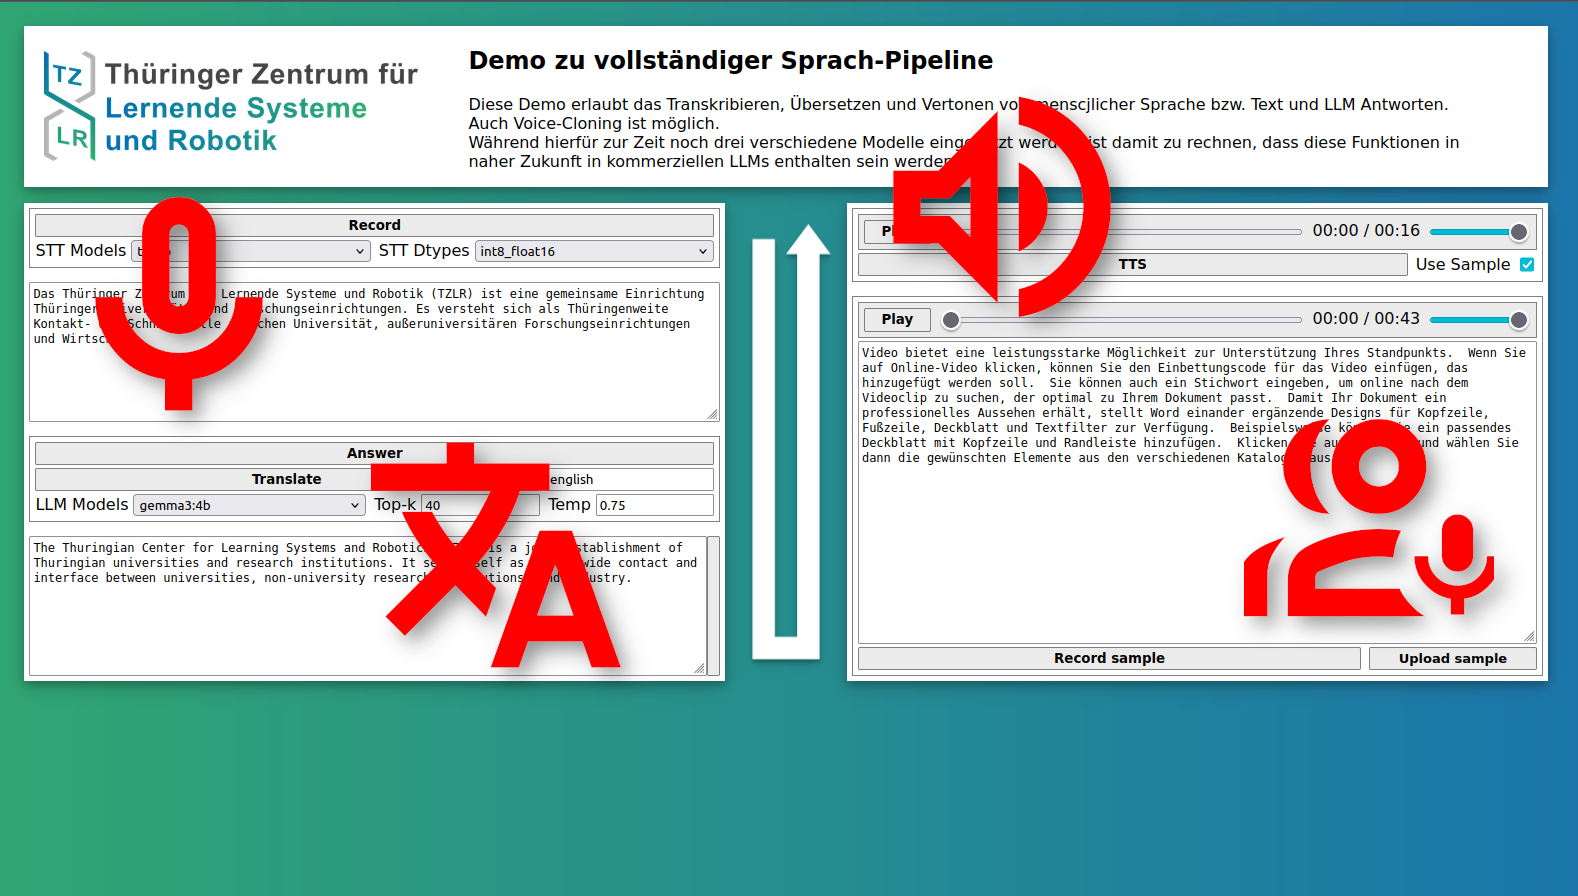The height and width of the screenshot is (896, 1578).
Task: Adjust the volume slider of the 00:16 player
Action: [x=1474, y=232]
